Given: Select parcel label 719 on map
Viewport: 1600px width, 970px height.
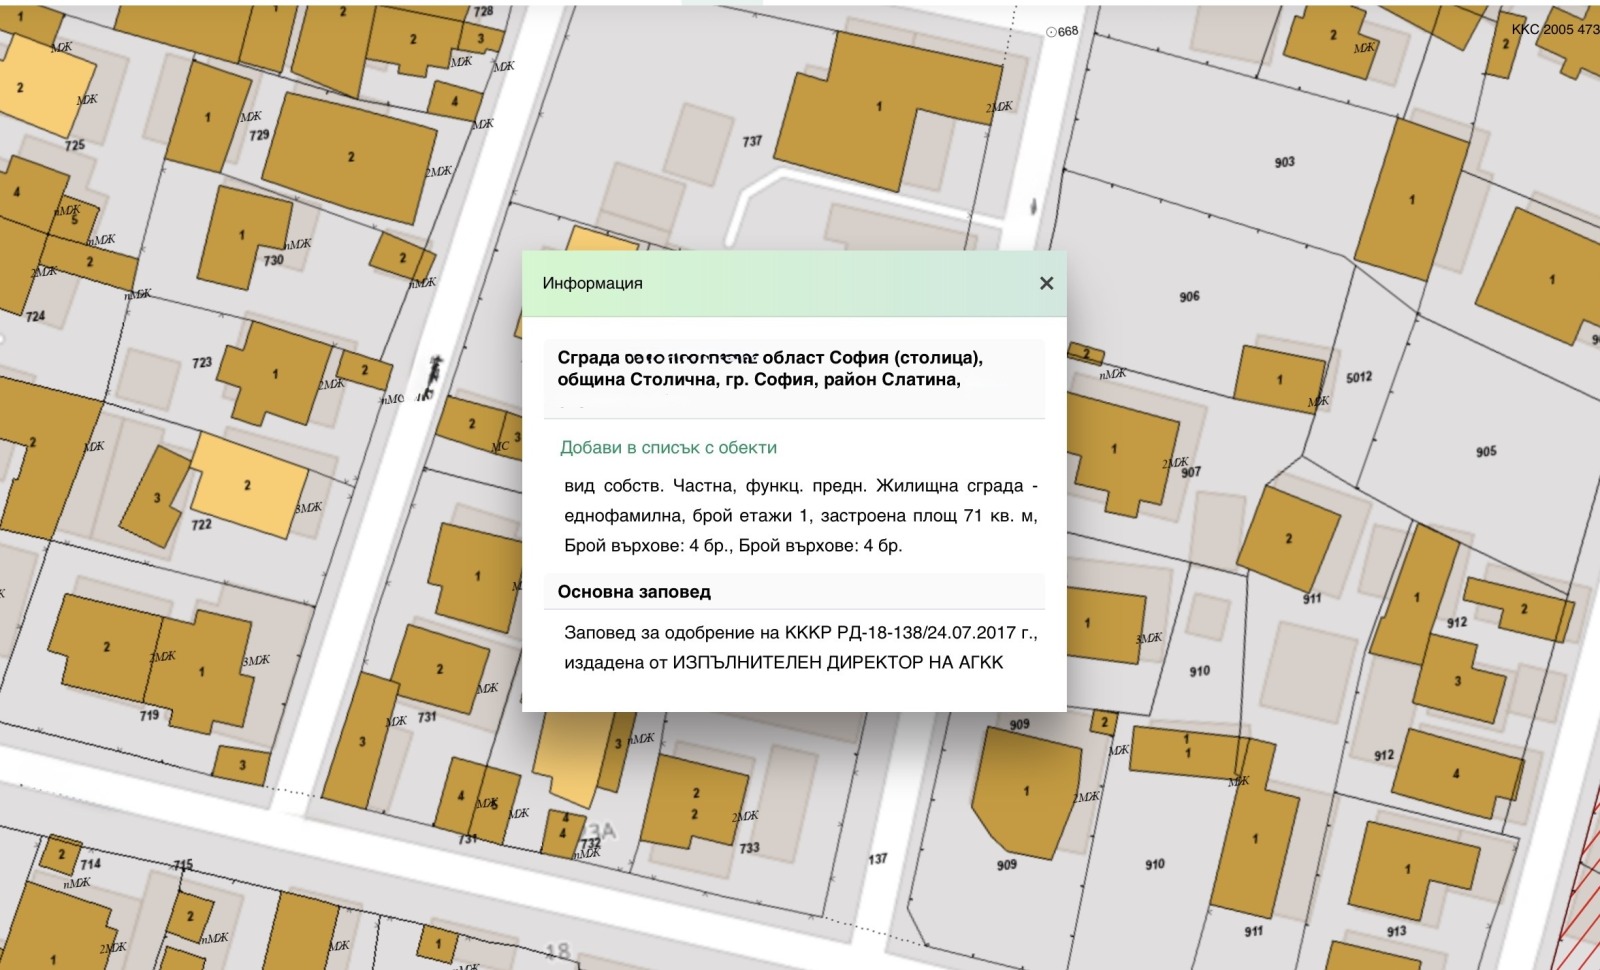Looking at the screenshot, I should [x=149, y=715].
